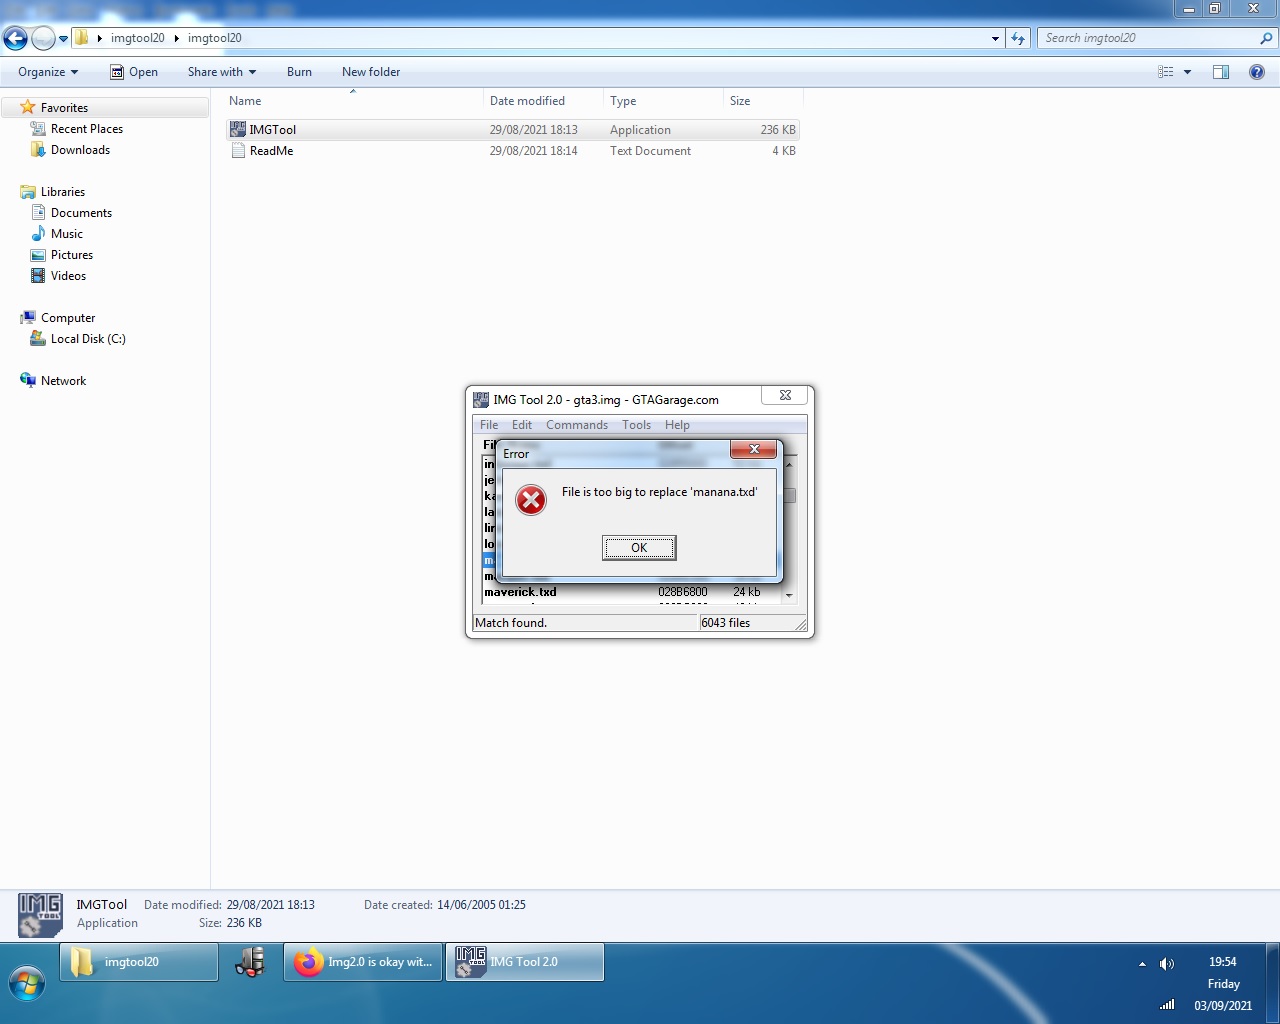This screenshot has width=1280, height=1024.
Task: Open File menu in IMG Tool
Action: pyautogui.click(x=489, y=425)
